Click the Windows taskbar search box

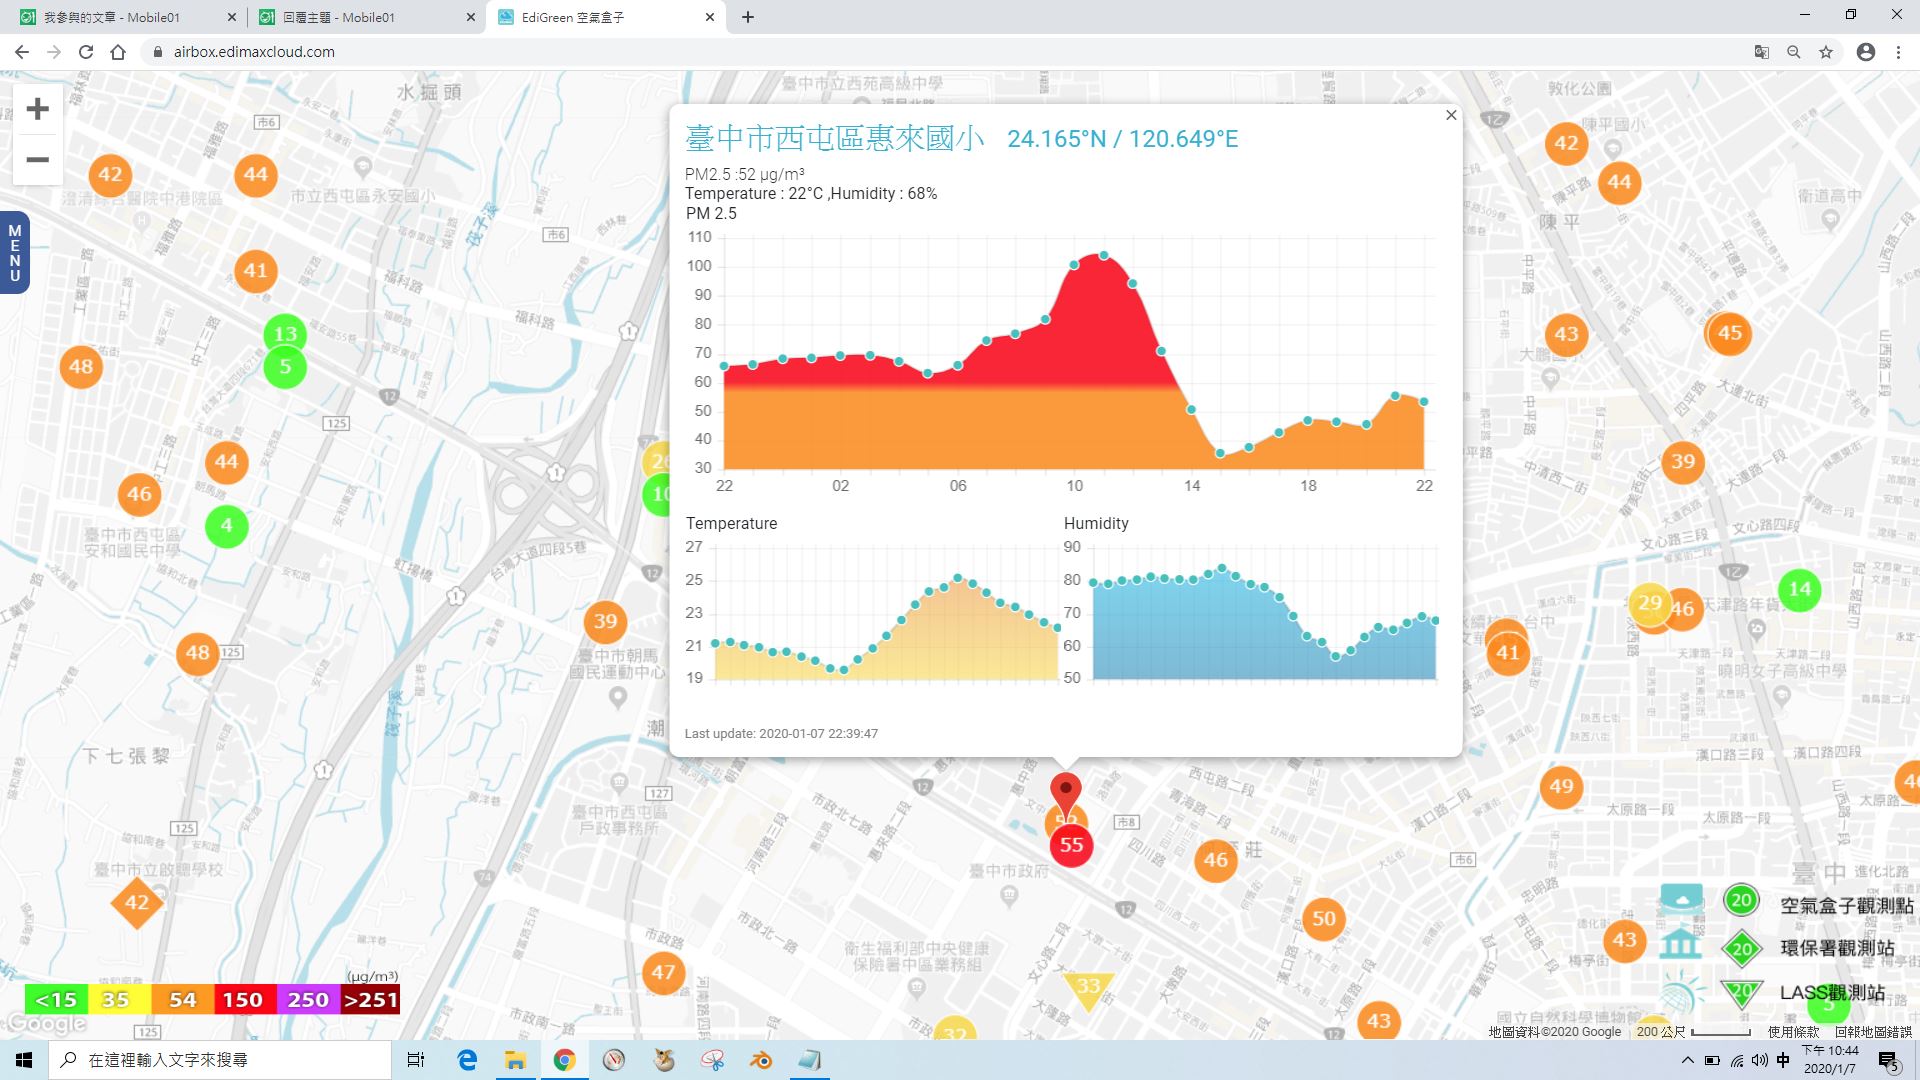click(219, 1060)
